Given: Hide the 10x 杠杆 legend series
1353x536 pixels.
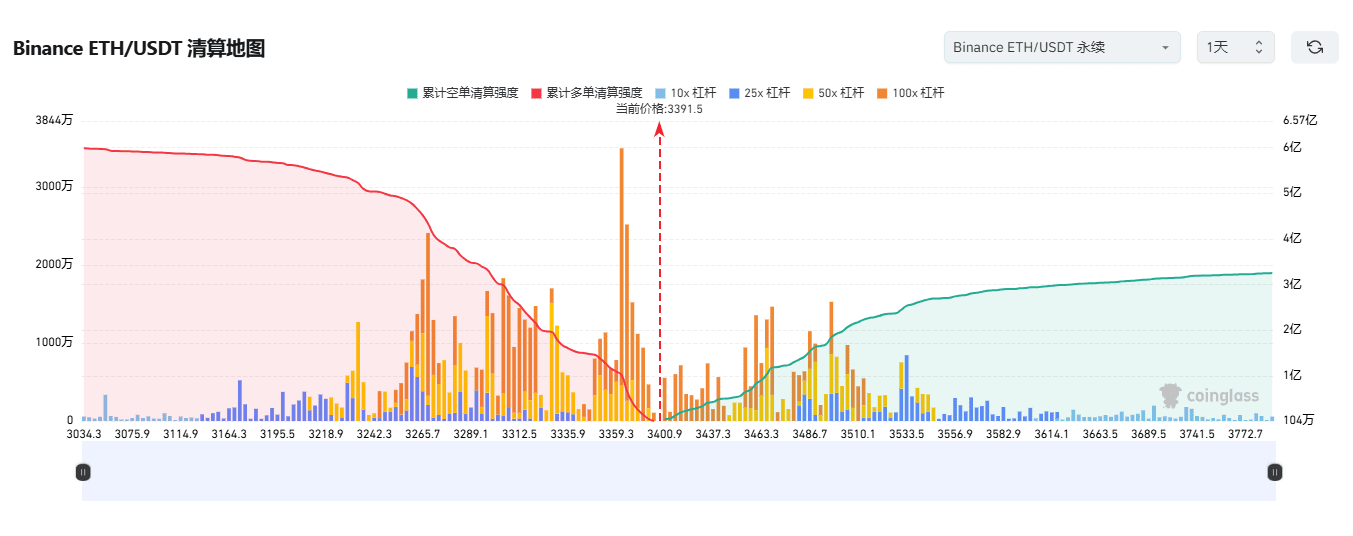Looking at the screenshot, I should [x=685, y=93].
